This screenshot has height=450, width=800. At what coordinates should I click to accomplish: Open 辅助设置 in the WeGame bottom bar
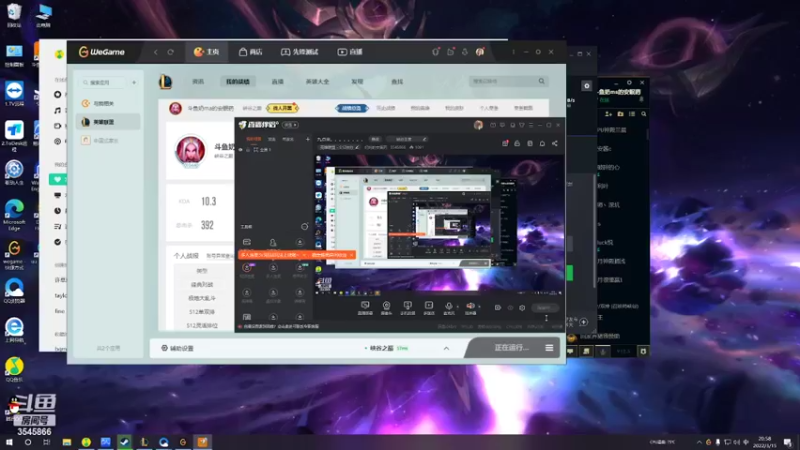pyautogui.click(x=178, y=348)
